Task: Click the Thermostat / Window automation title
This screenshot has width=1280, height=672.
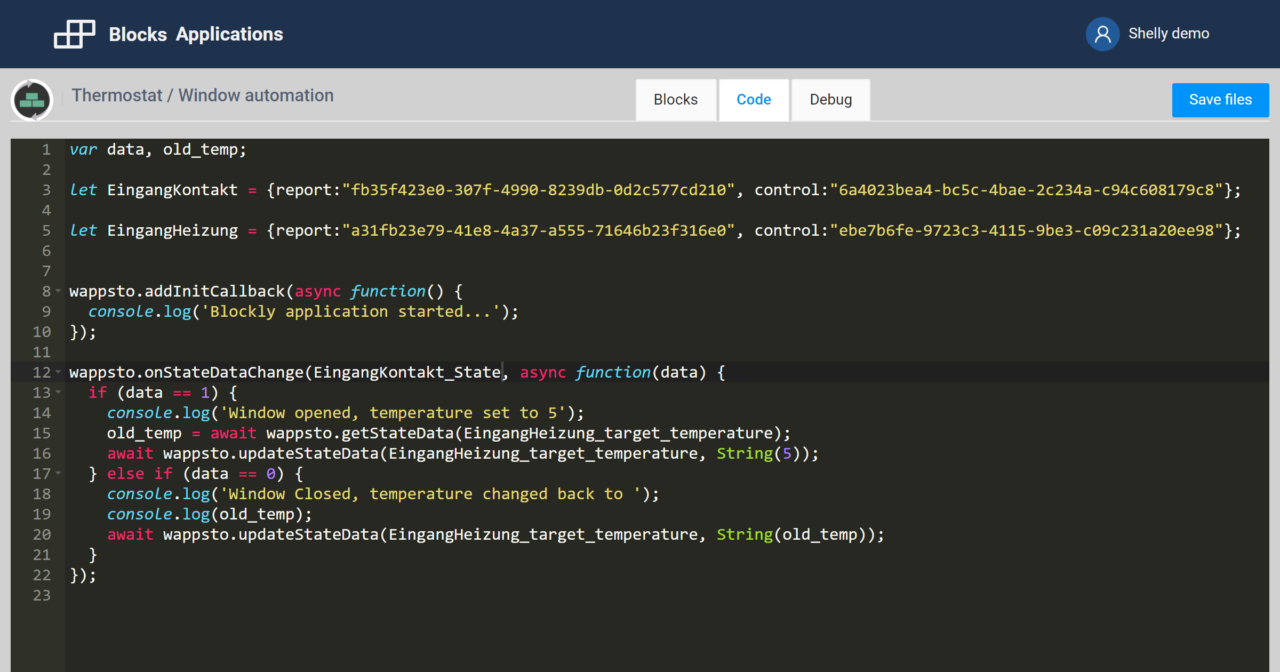Action: [x=203, y=96]
